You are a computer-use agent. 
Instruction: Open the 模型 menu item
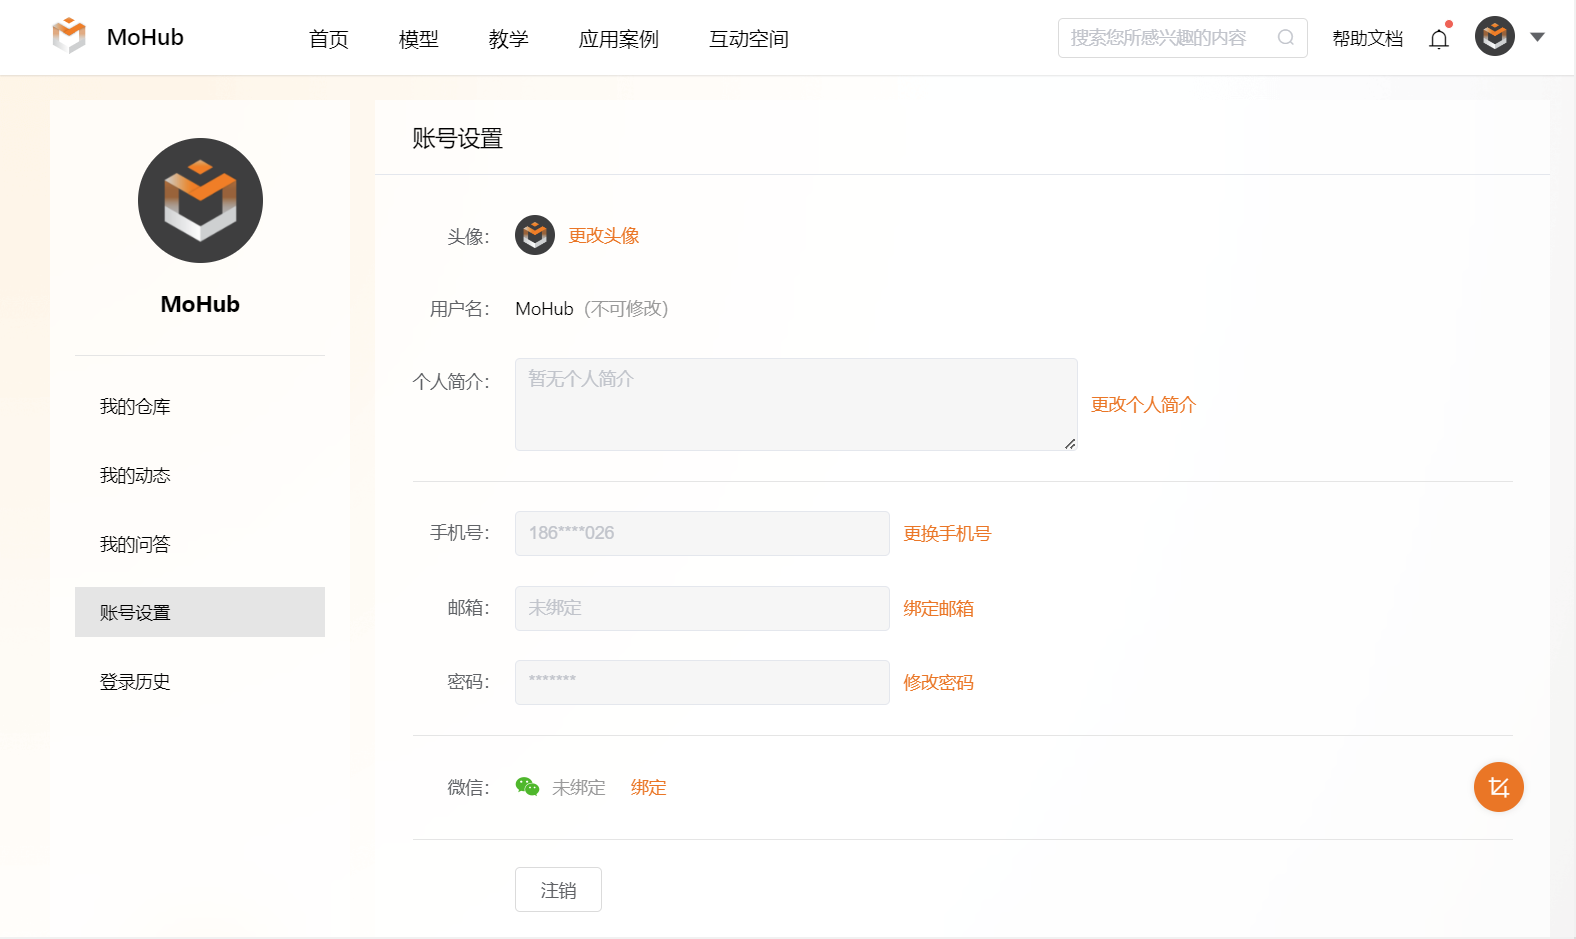coord(418,39)
